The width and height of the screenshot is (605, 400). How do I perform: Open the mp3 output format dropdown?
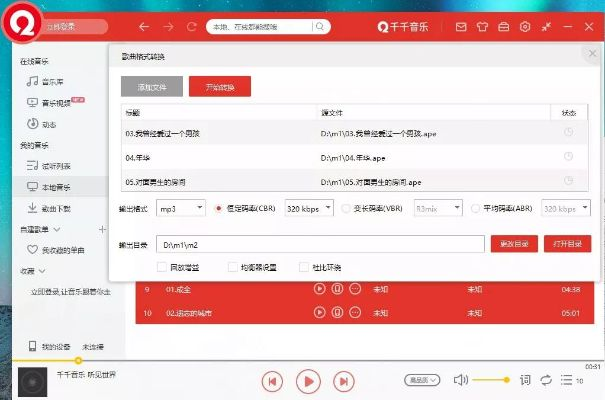180,208
